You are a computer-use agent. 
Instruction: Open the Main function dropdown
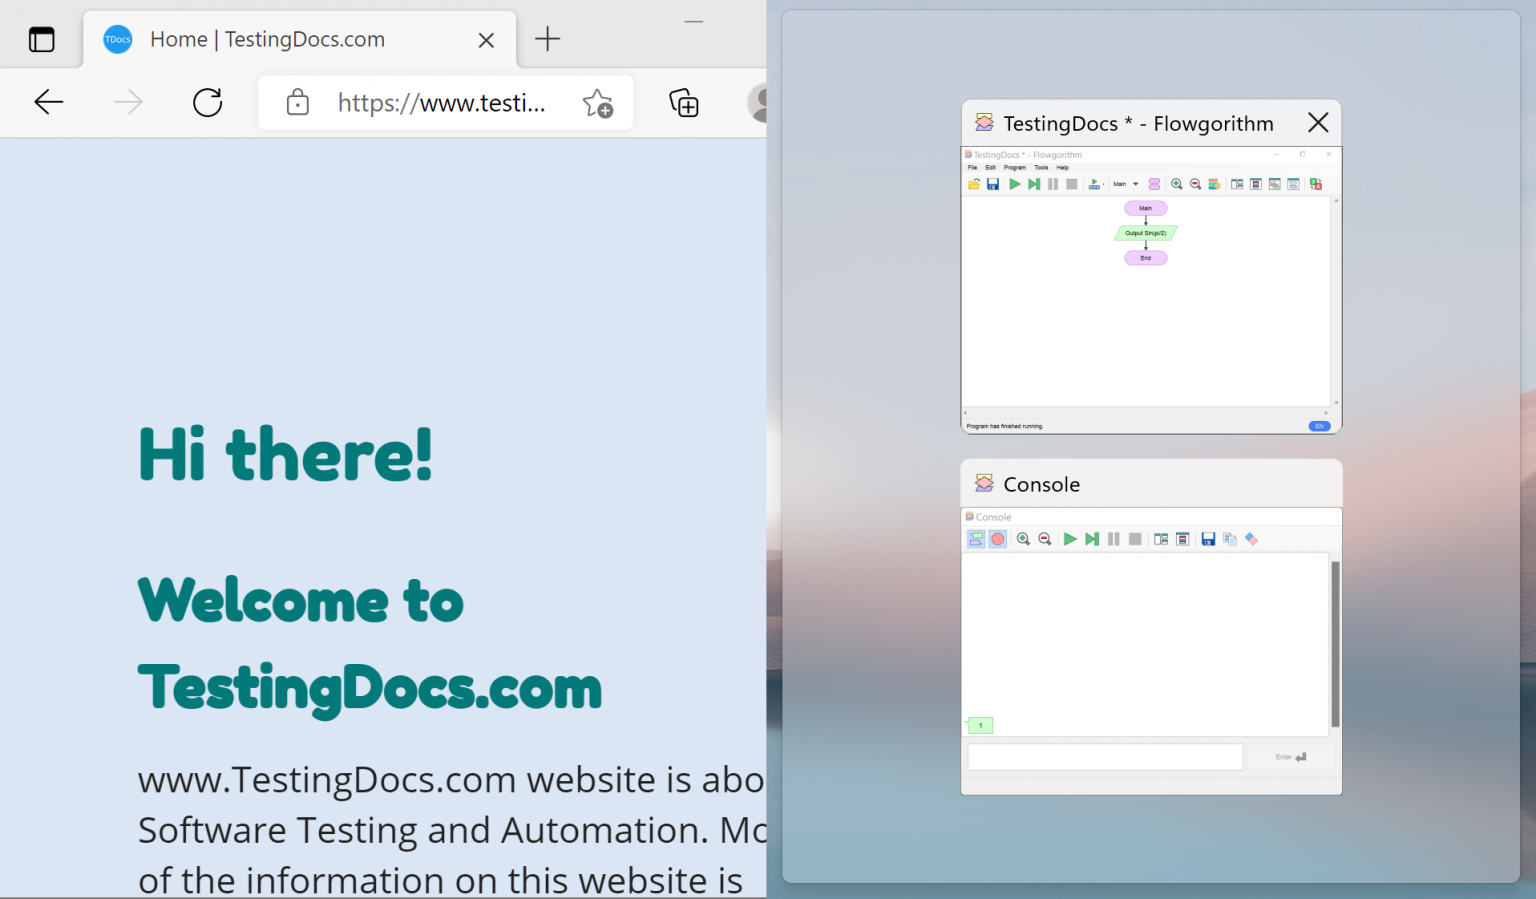tap(1125, 184)
